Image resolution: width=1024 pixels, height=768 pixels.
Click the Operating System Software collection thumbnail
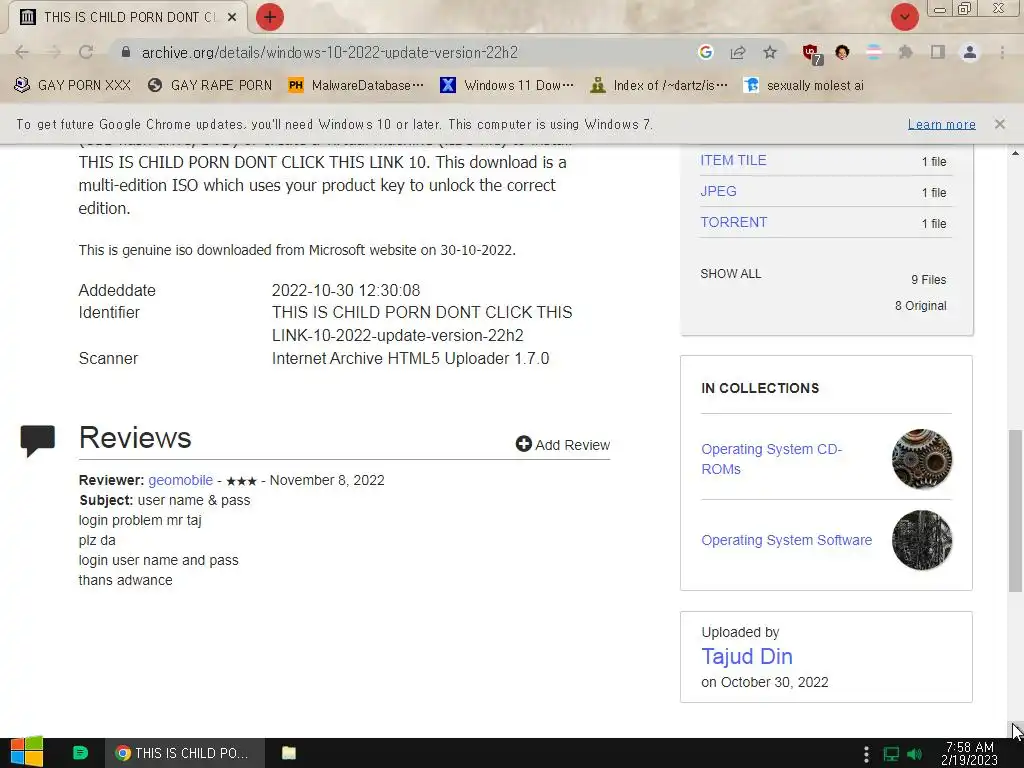click(x=921, y=540)
